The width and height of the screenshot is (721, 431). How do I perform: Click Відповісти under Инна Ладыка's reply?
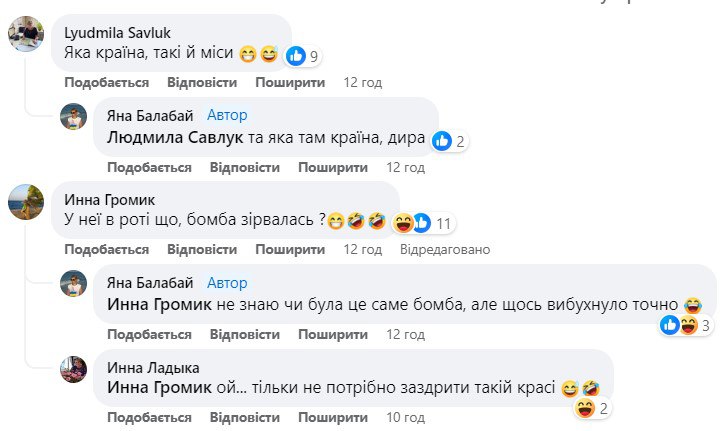[x=245, y=416]
